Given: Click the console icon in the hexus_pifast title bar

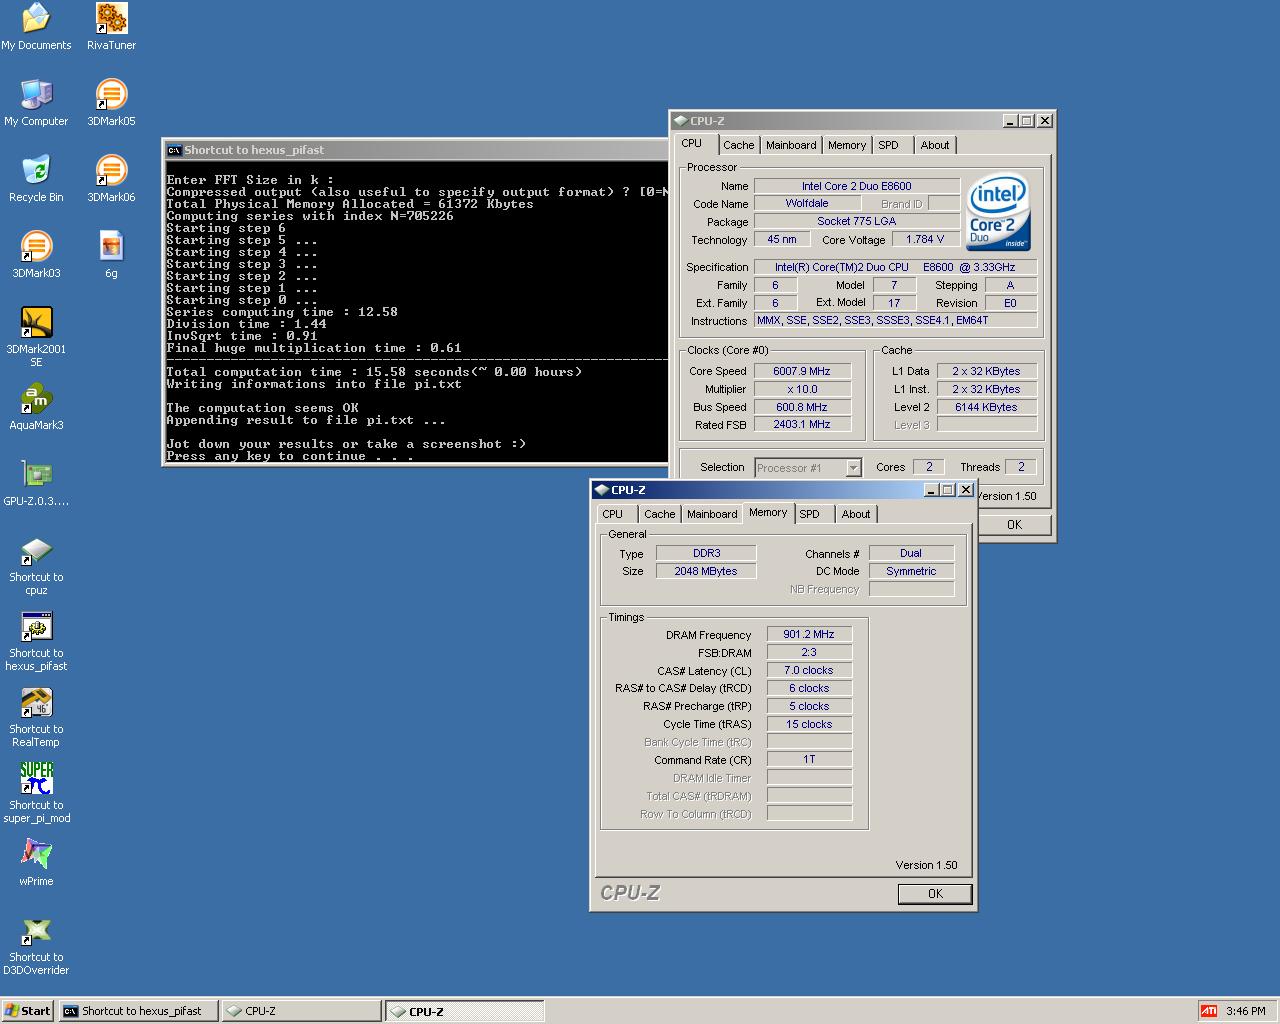Looking at the screenshot, I should pyautogui.click(x=174, y=150).
